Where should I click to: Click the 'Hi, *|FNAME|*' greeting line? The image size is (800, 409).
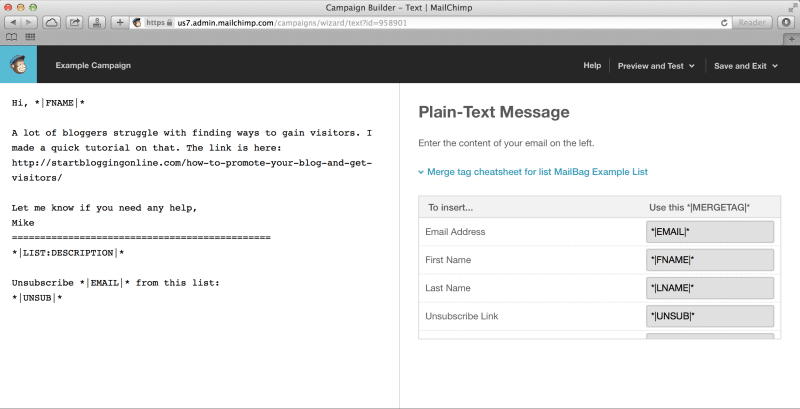point(48,103)
